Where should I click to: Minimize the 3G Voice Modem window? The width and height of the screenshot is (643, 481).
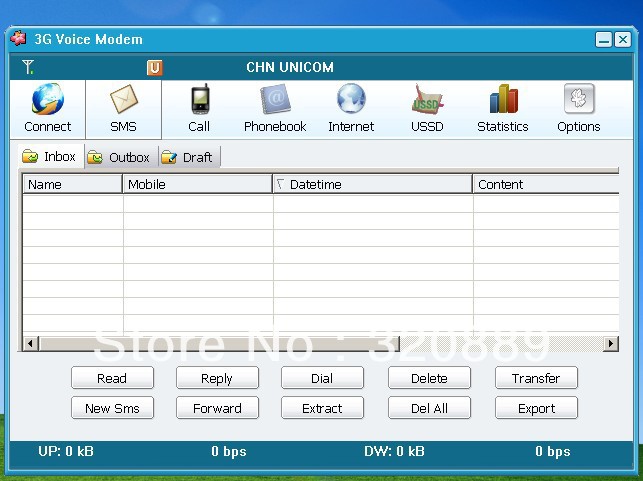pos(604,40)
